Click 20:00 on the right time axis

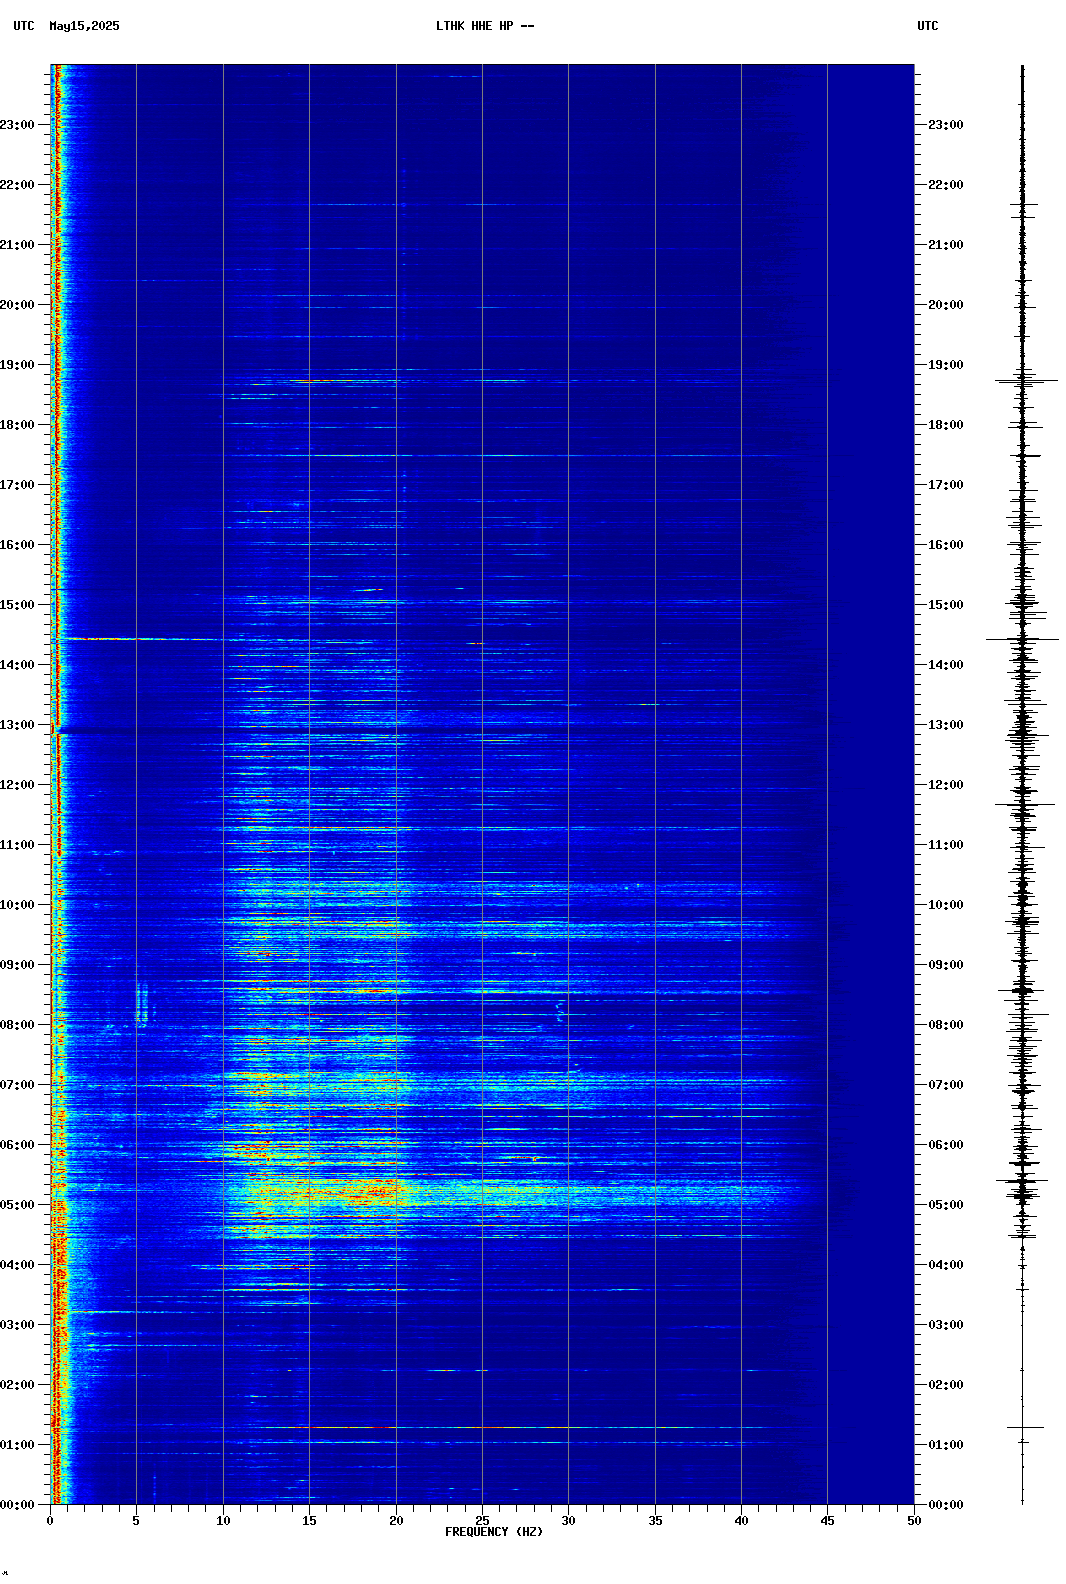point(946,305)
